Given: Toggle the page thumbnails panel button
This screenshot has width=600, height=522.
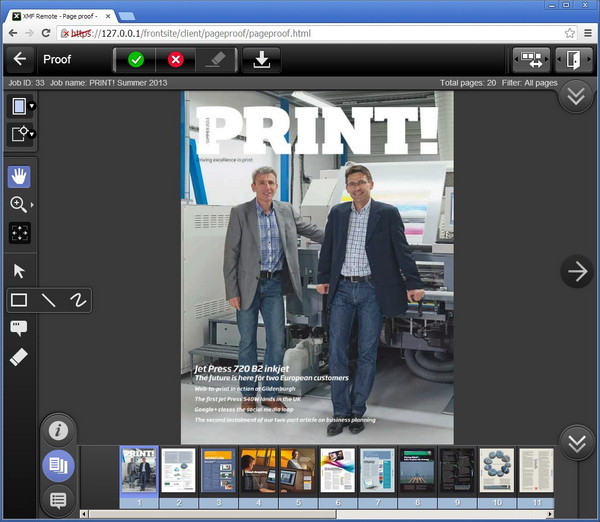Looking at the screenshot, I should click(x=59, y=465).
